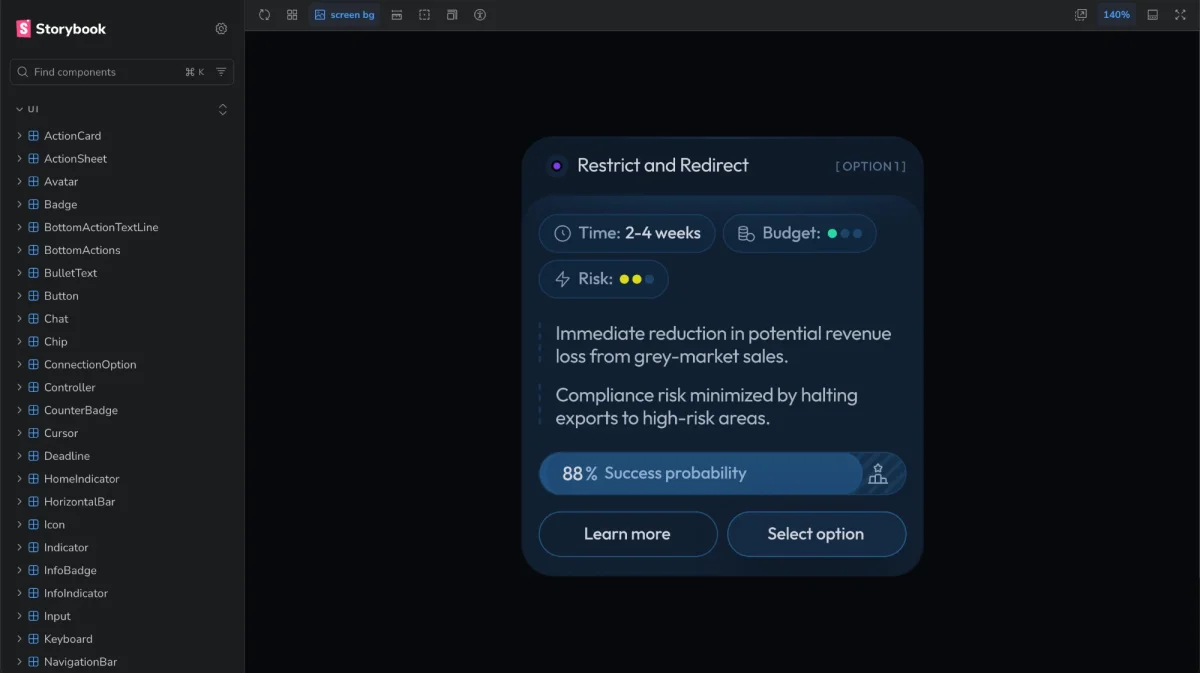Click the ConnectionOption component icon
Screen dimensions: 1200x673
34,365
